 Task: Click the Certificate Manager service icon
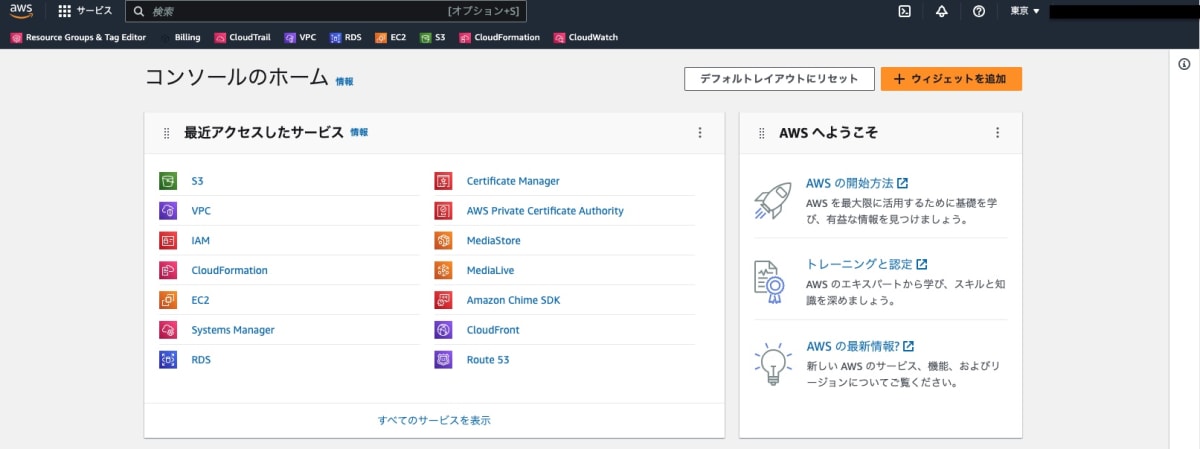(x=443, y=181)
